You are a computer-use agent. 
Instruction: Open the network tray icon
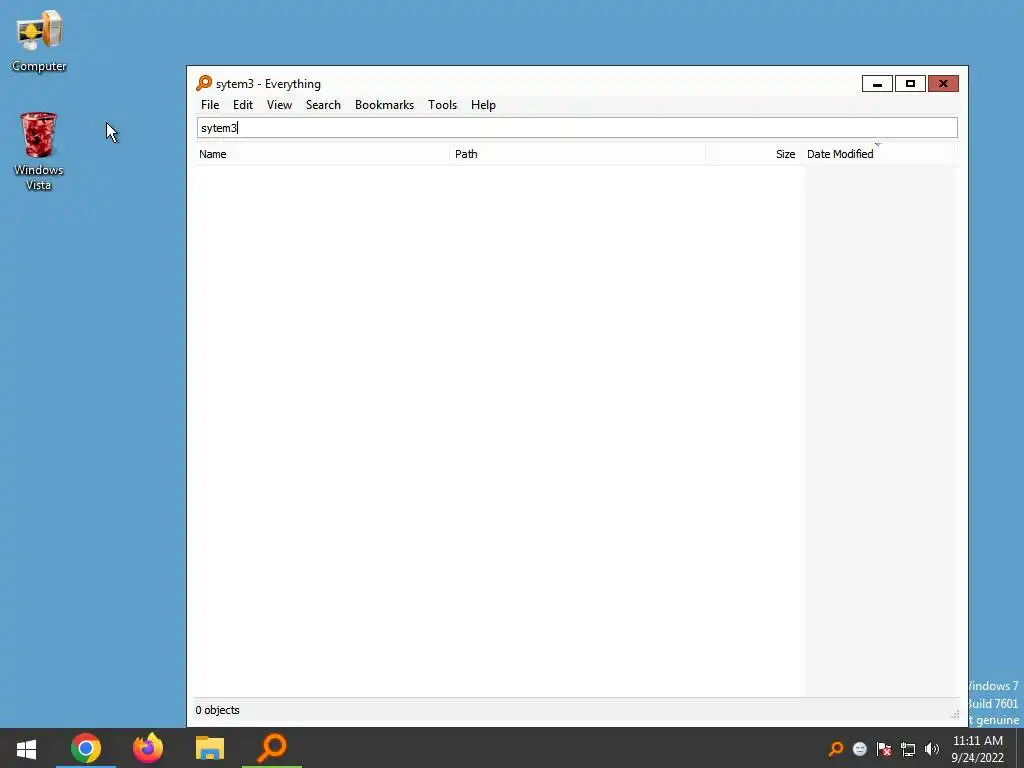[x=908, y=749]
